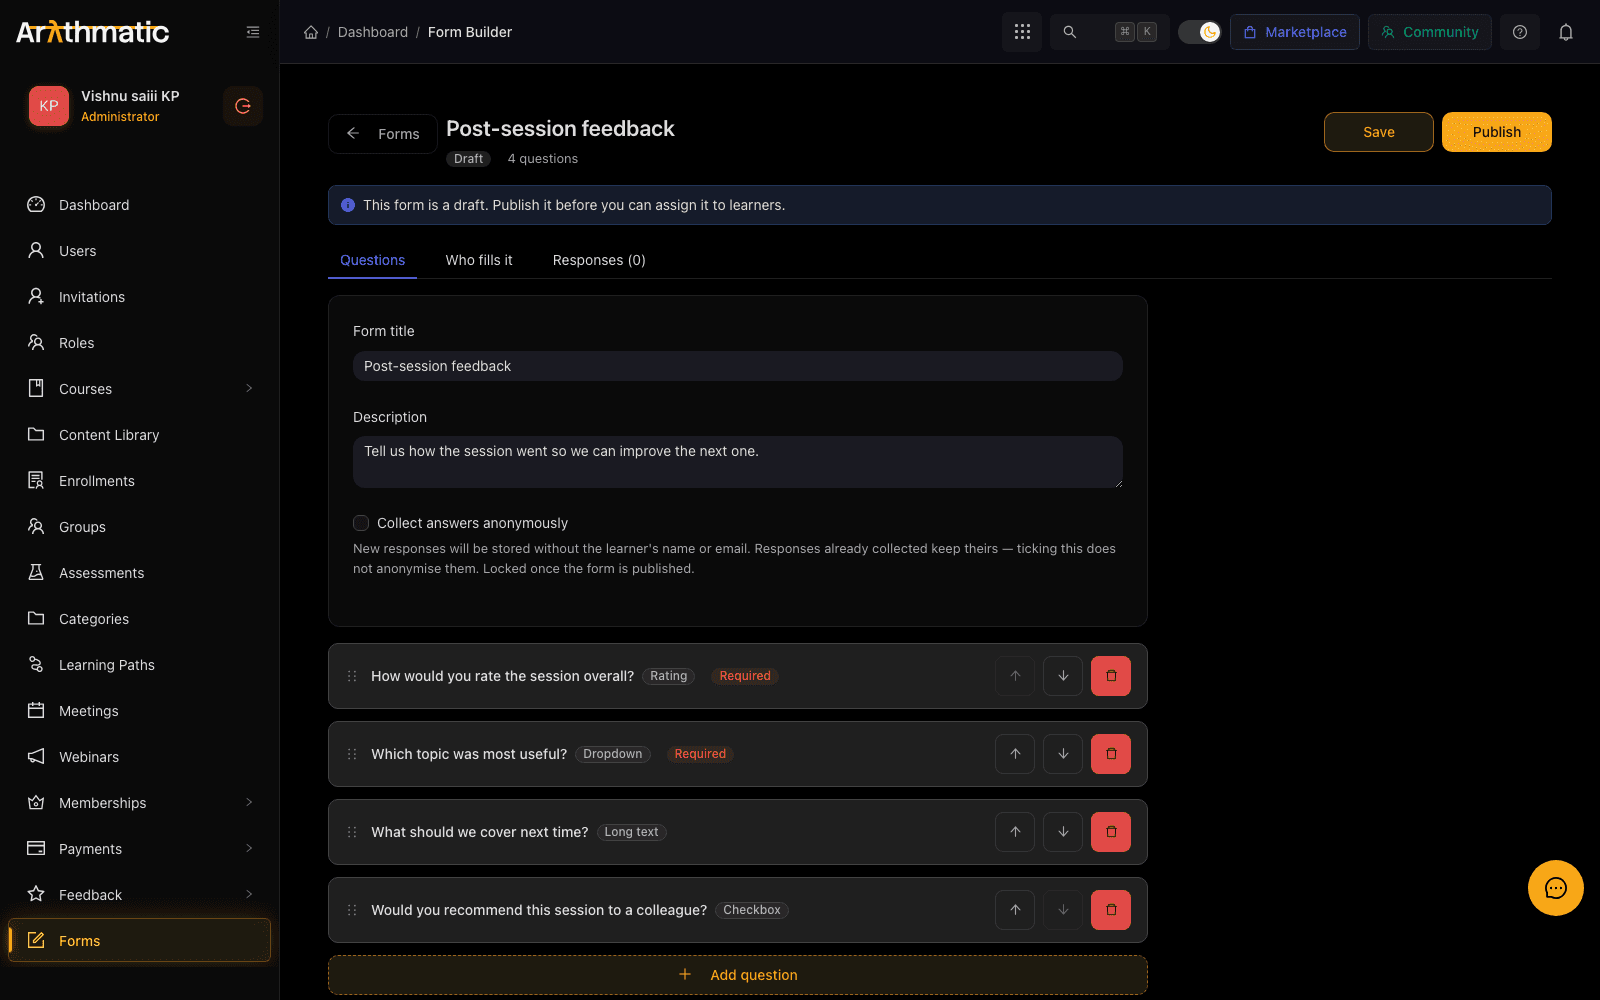Open Dashboard breadcrumb link
The height and width of the screenshot is (1000, 1600).
coord(373,32)
